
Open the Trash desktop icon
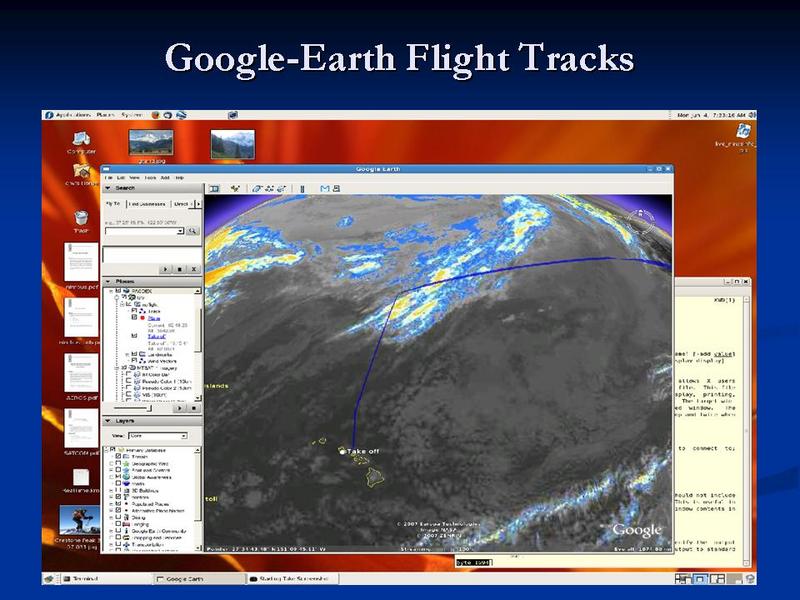[81, 218]
